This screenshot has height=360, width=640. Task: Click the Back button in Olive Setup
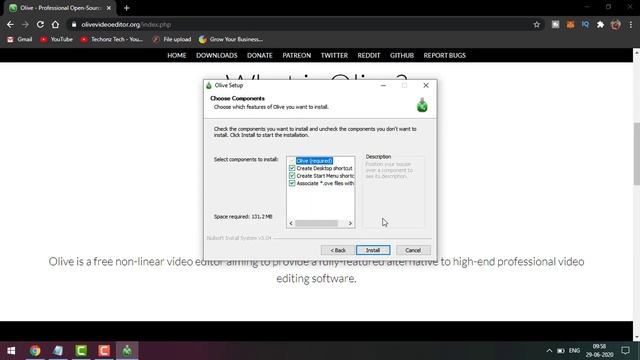pos(338,250)
